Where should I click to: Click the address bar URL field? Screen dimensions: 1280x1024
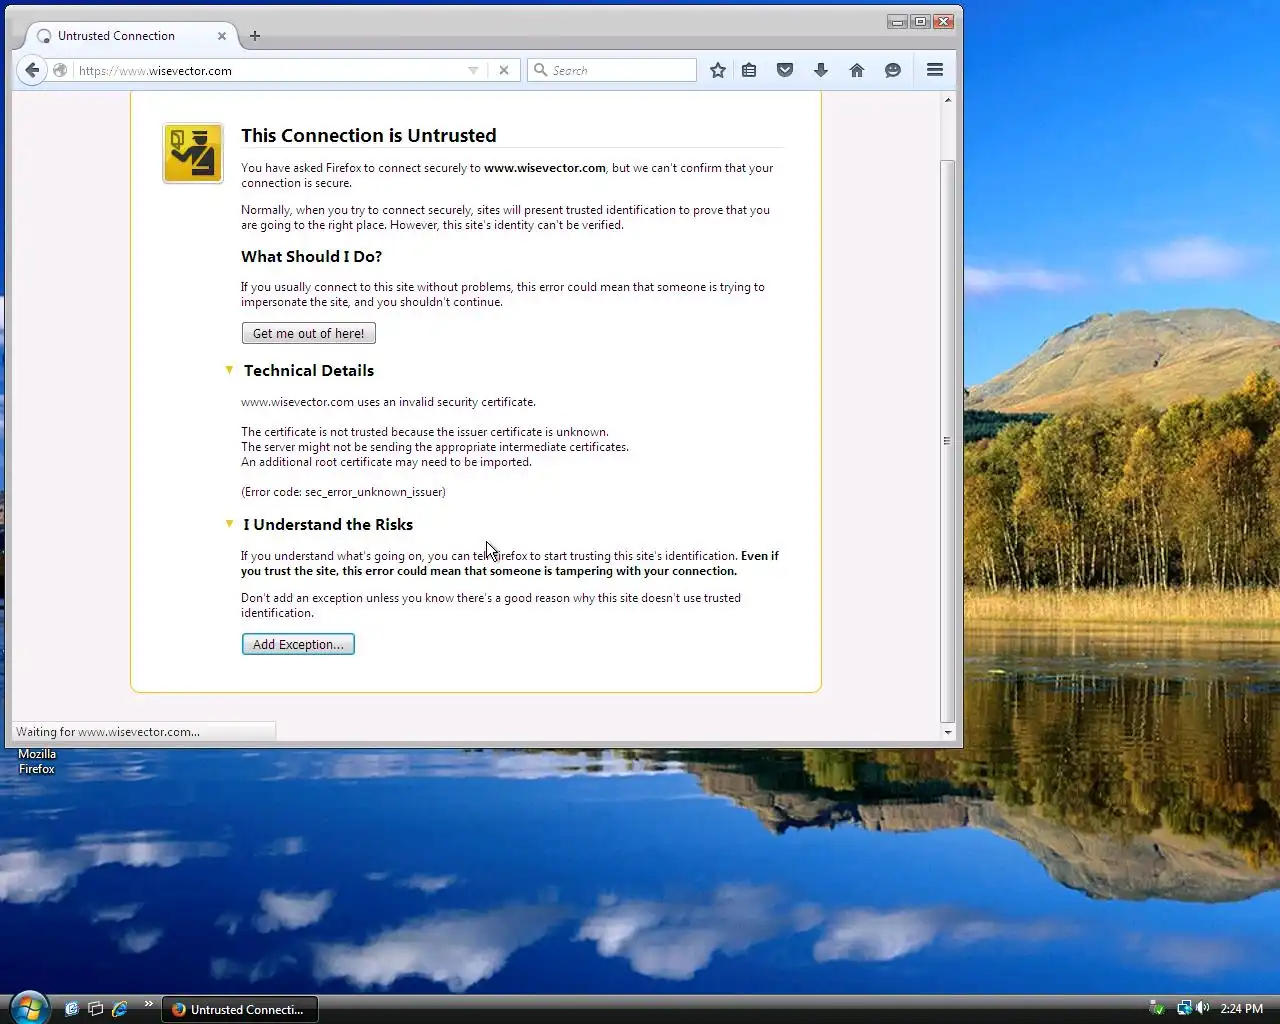click(x=270, y=70)
